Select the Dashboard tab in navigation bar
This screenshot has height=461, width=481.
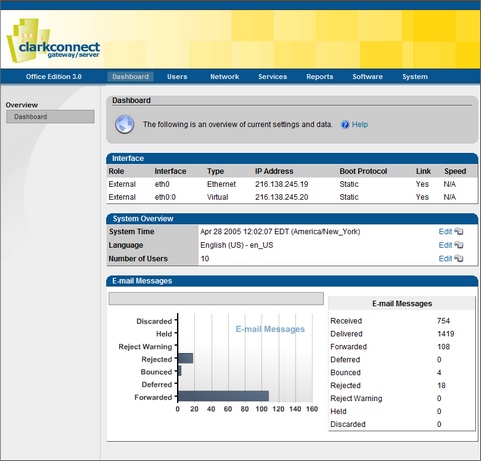pos(130,77)
